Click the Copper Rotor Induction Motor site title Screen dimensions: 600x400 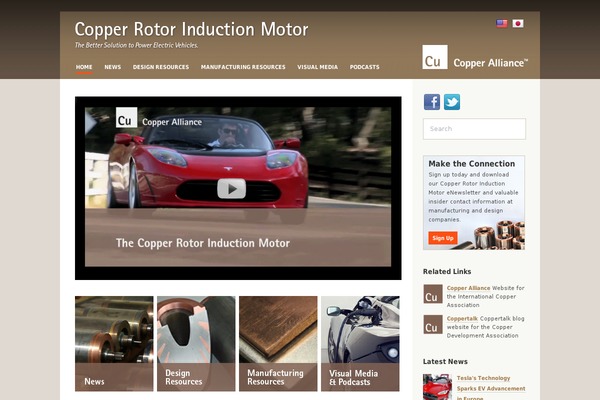(x=191, y=29)
